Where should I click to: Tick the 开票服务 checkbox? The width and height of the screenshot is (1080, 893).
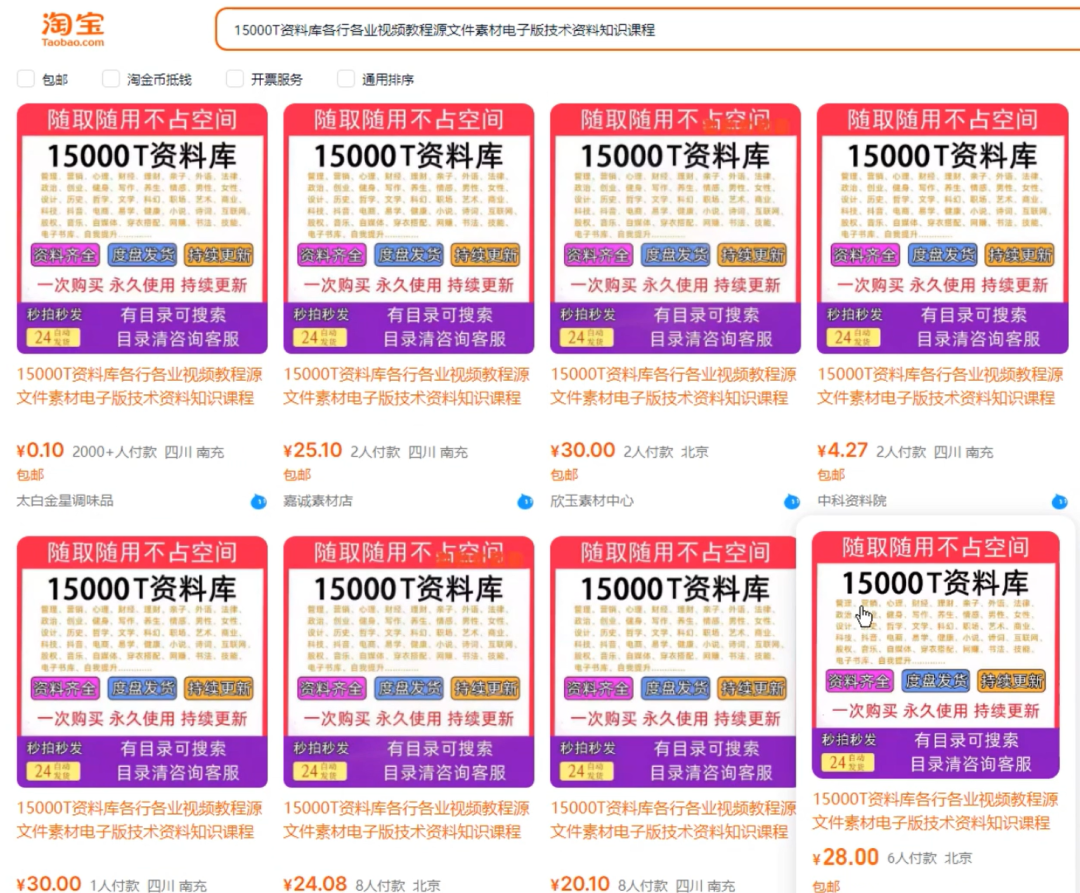[235, 78]
